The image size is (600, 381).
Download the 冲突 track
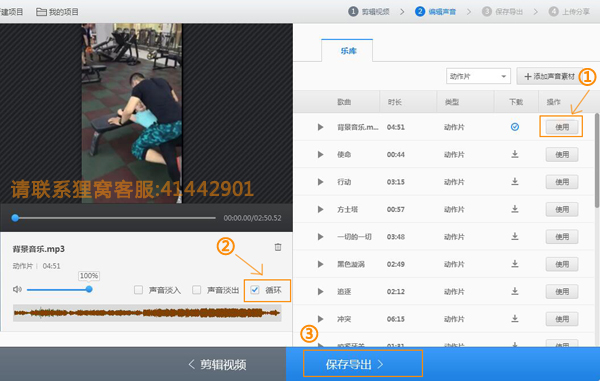(x=515, y=319)
